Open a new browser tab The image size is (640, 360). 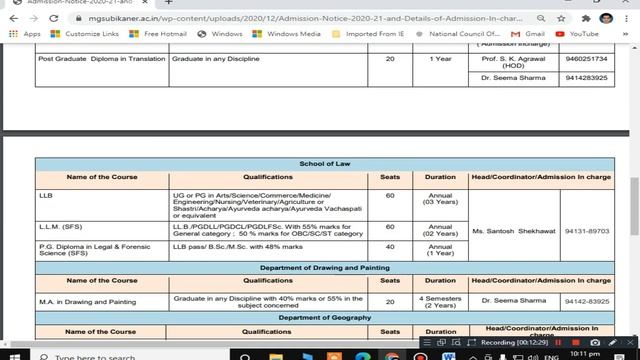169,2
